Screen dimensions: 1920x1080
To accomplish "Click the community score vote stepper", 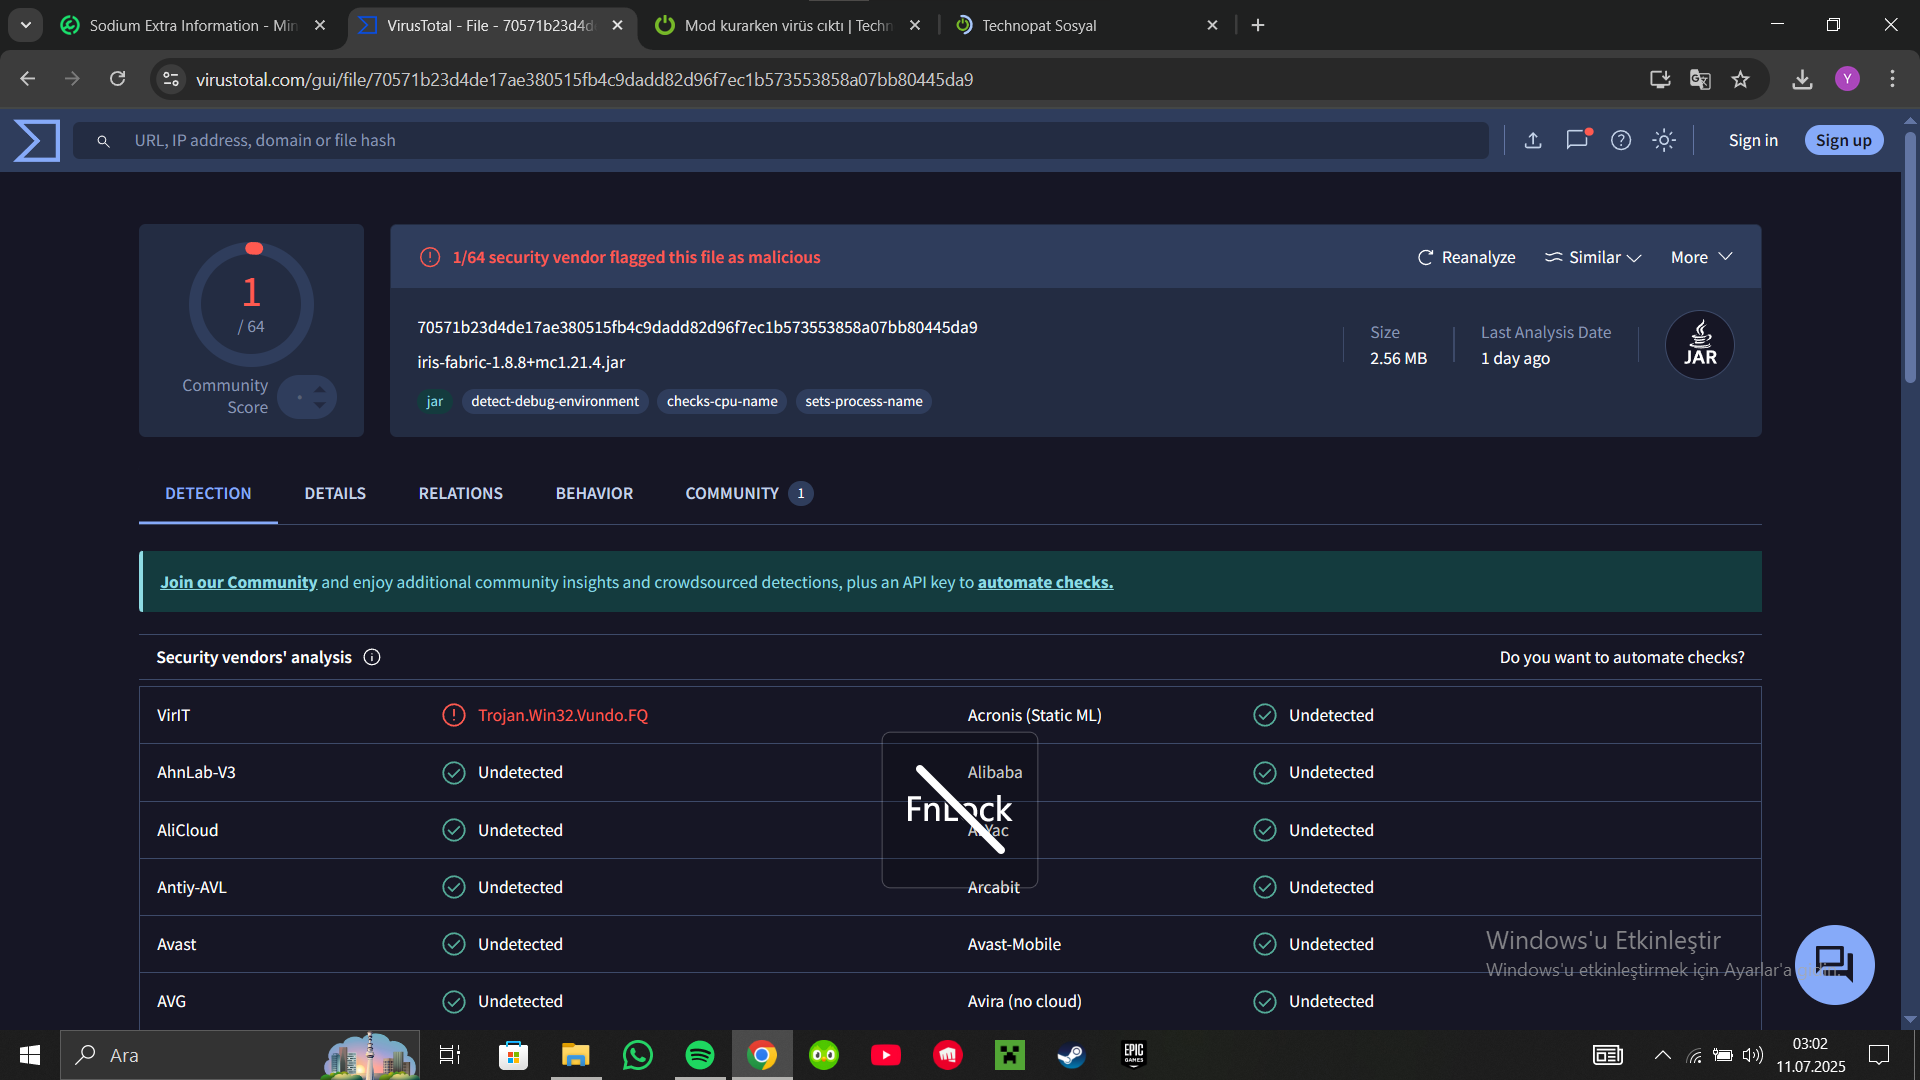I will 308,397.
